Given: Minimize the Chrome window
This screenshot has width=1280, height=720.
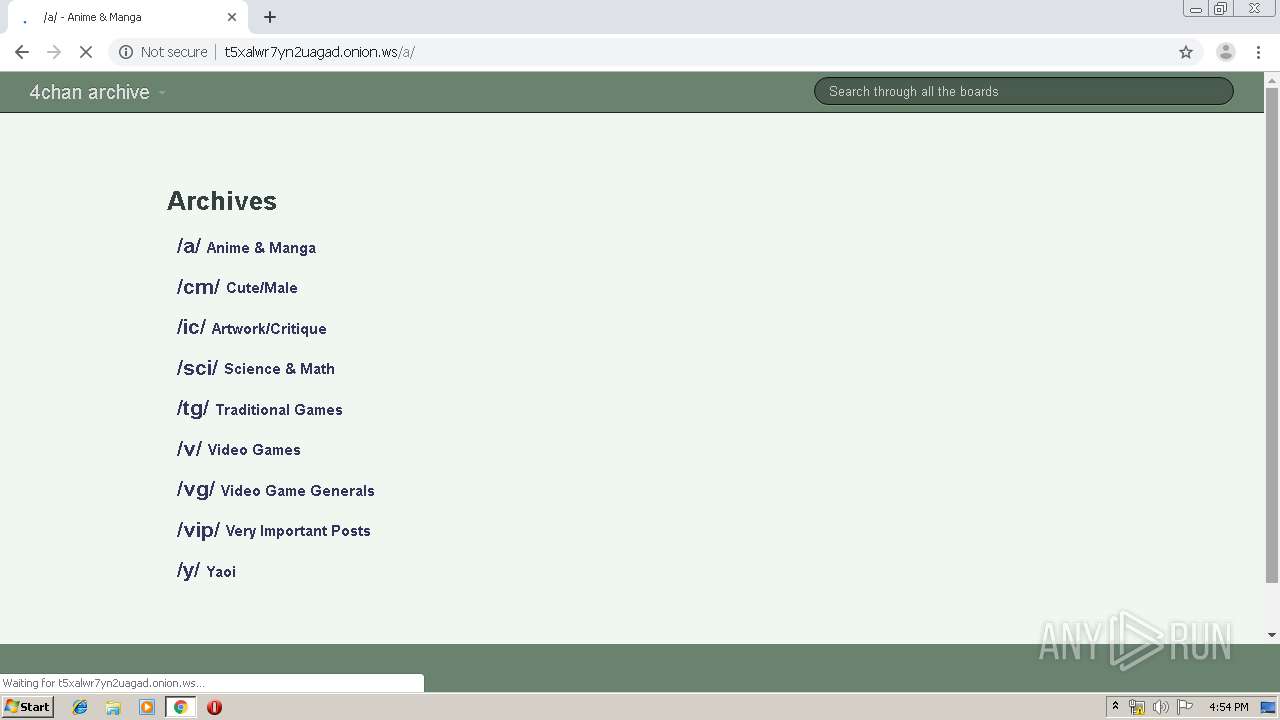Looking at the screenshot, I should 1196,9.
